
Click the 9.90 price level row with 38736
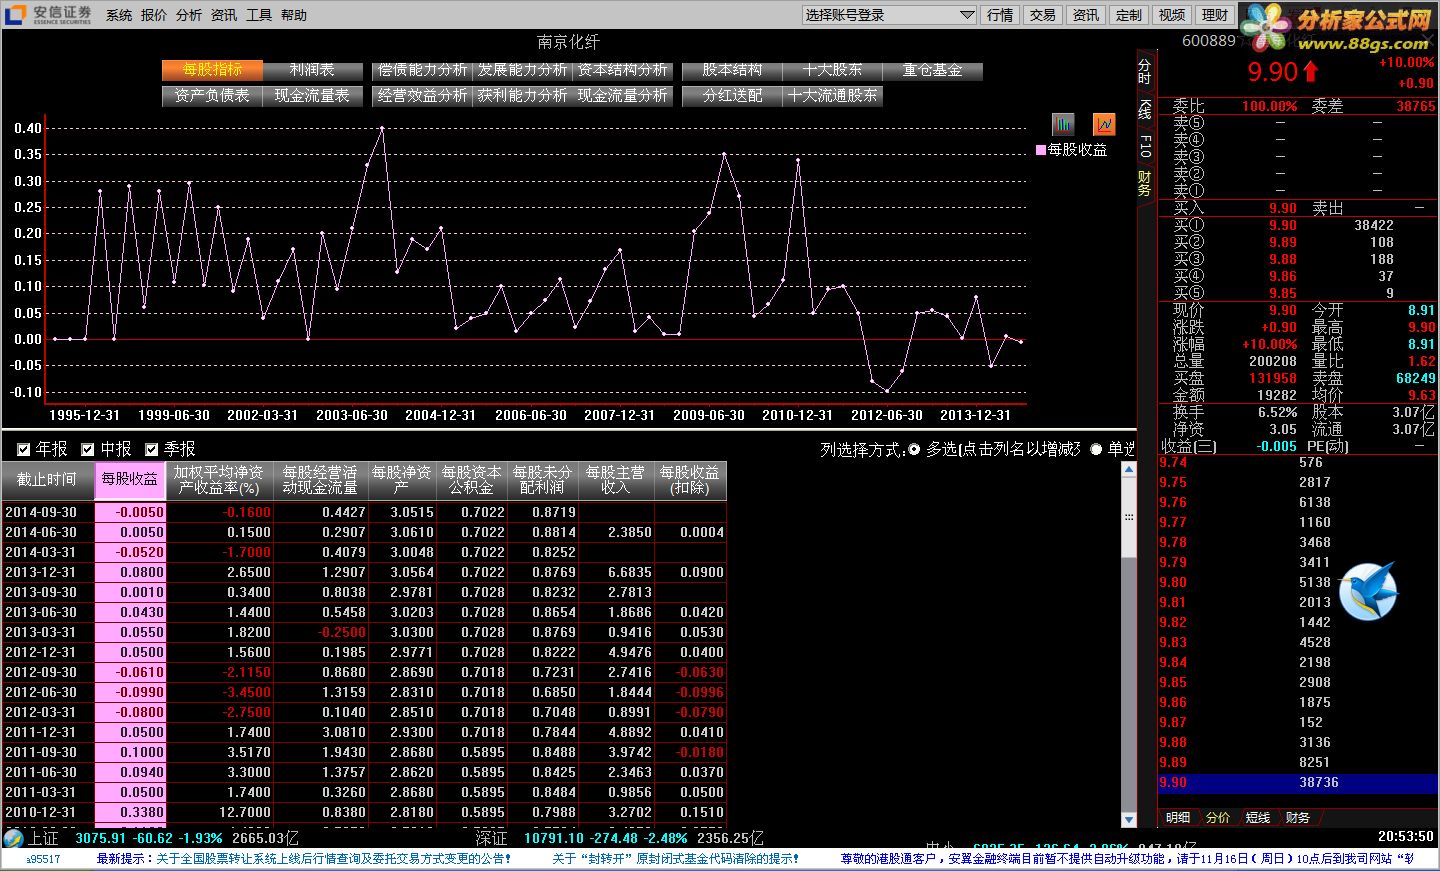[1297, 783]
